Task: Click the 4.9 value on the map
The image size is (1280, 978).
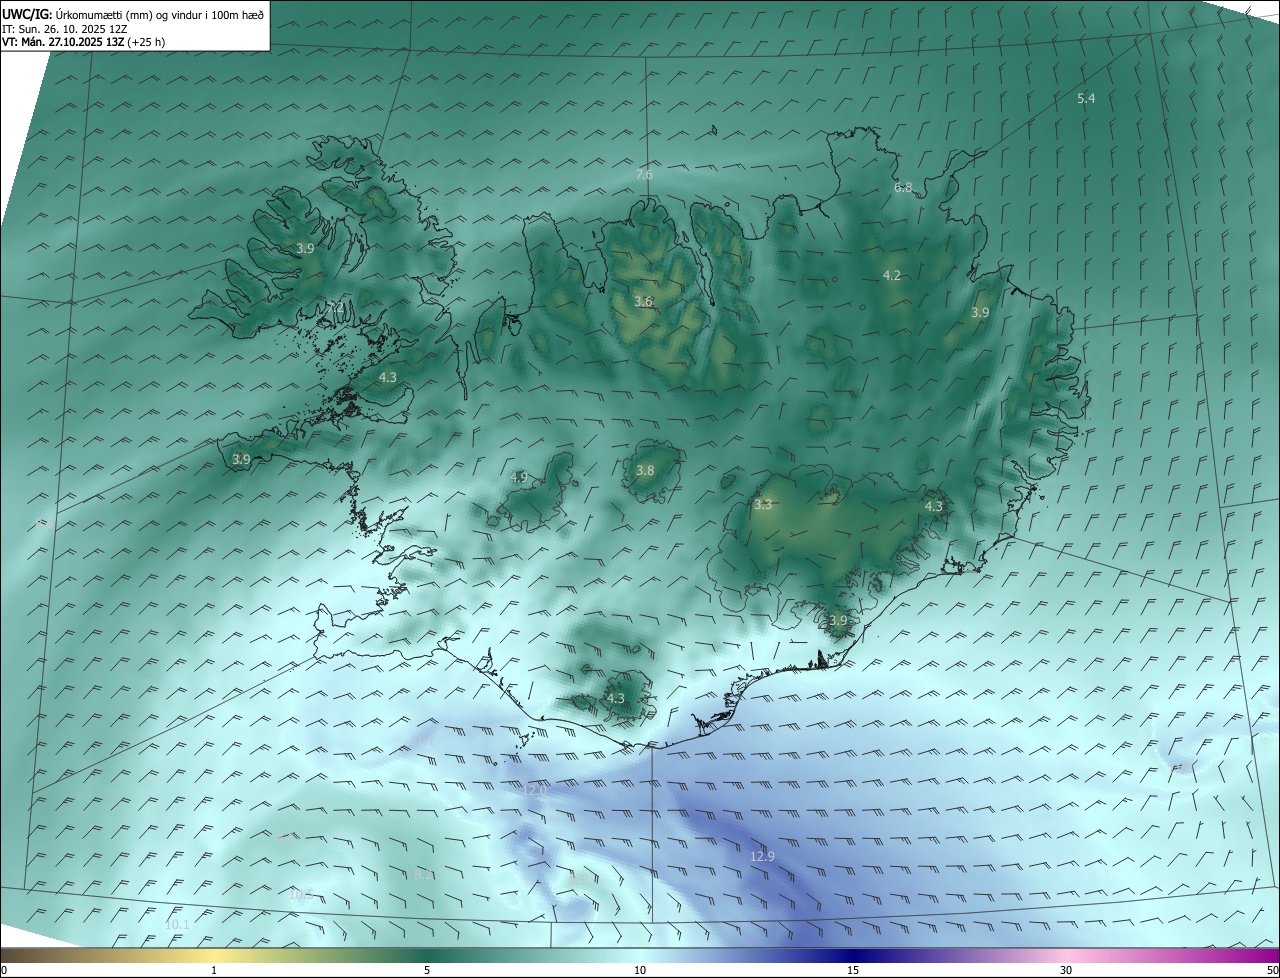Action: click(x=518, y=477)
